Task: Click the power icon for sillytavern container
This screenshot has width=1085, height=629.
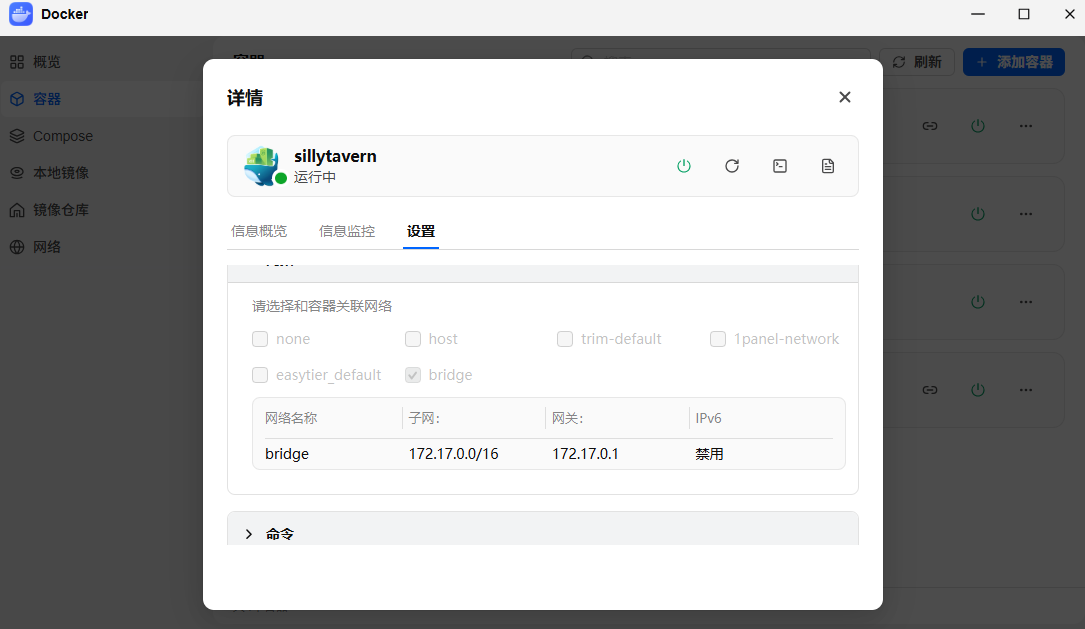Action: click(x=684, y=166)
